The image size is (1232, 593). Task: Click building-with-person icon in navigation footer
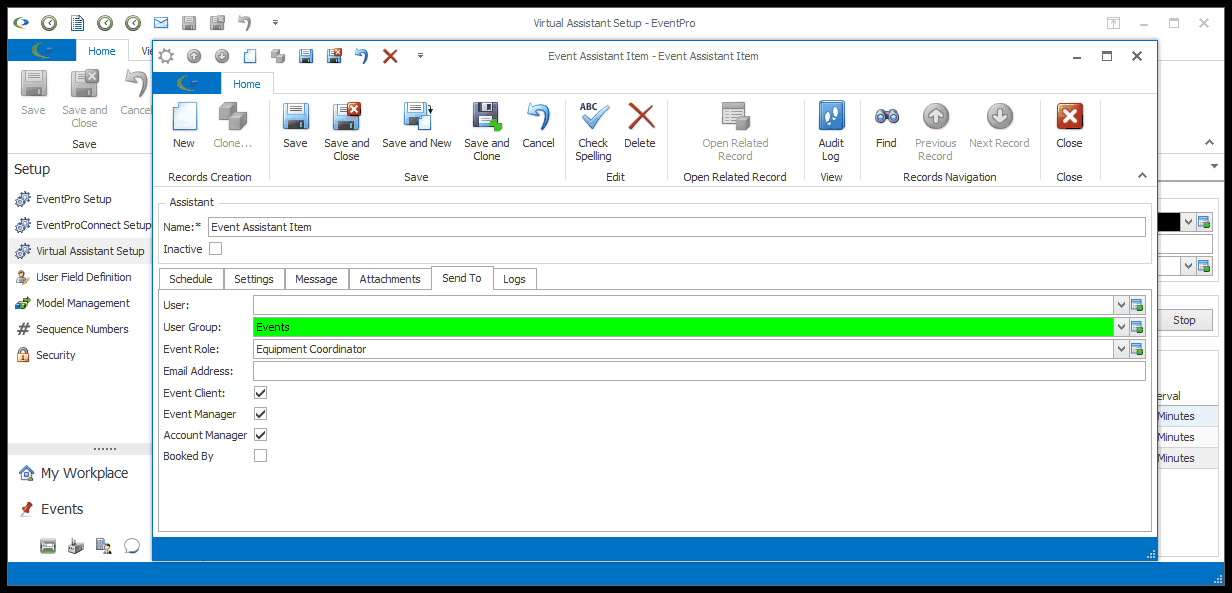coord(103,545)
